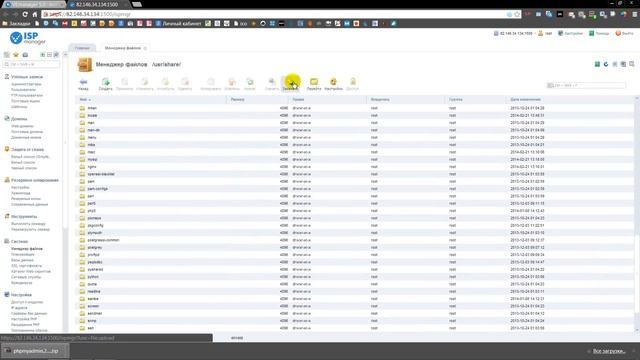
Task: Click the nginx folder icon
Action: pyautogui.click(x=82, y=167)
